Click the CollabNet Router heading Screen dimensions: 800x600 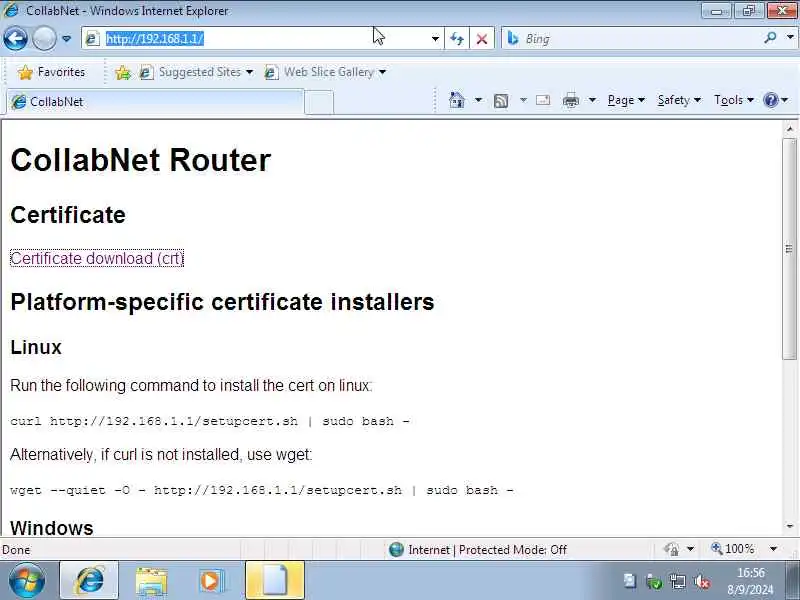click(140, 160)
